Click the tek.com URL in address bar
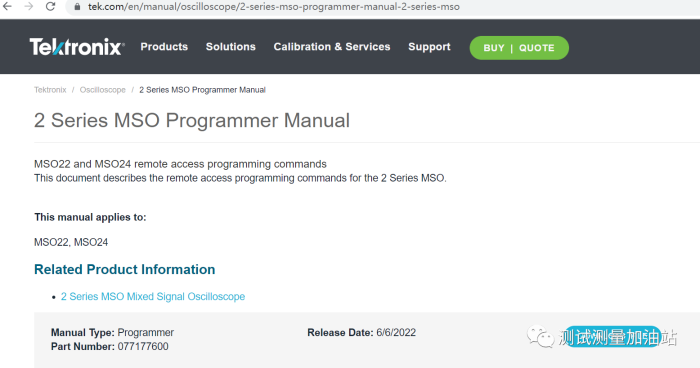700x368 pixels. pos(274,7)
